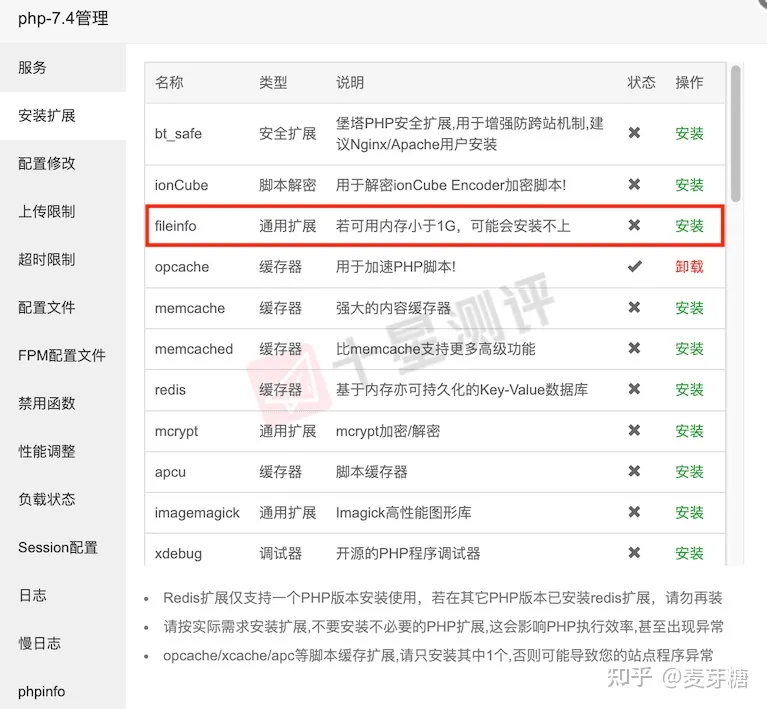Click the xdebug name cell
The height and width of the screenshot is (709, 767).
tap(178, 554)
